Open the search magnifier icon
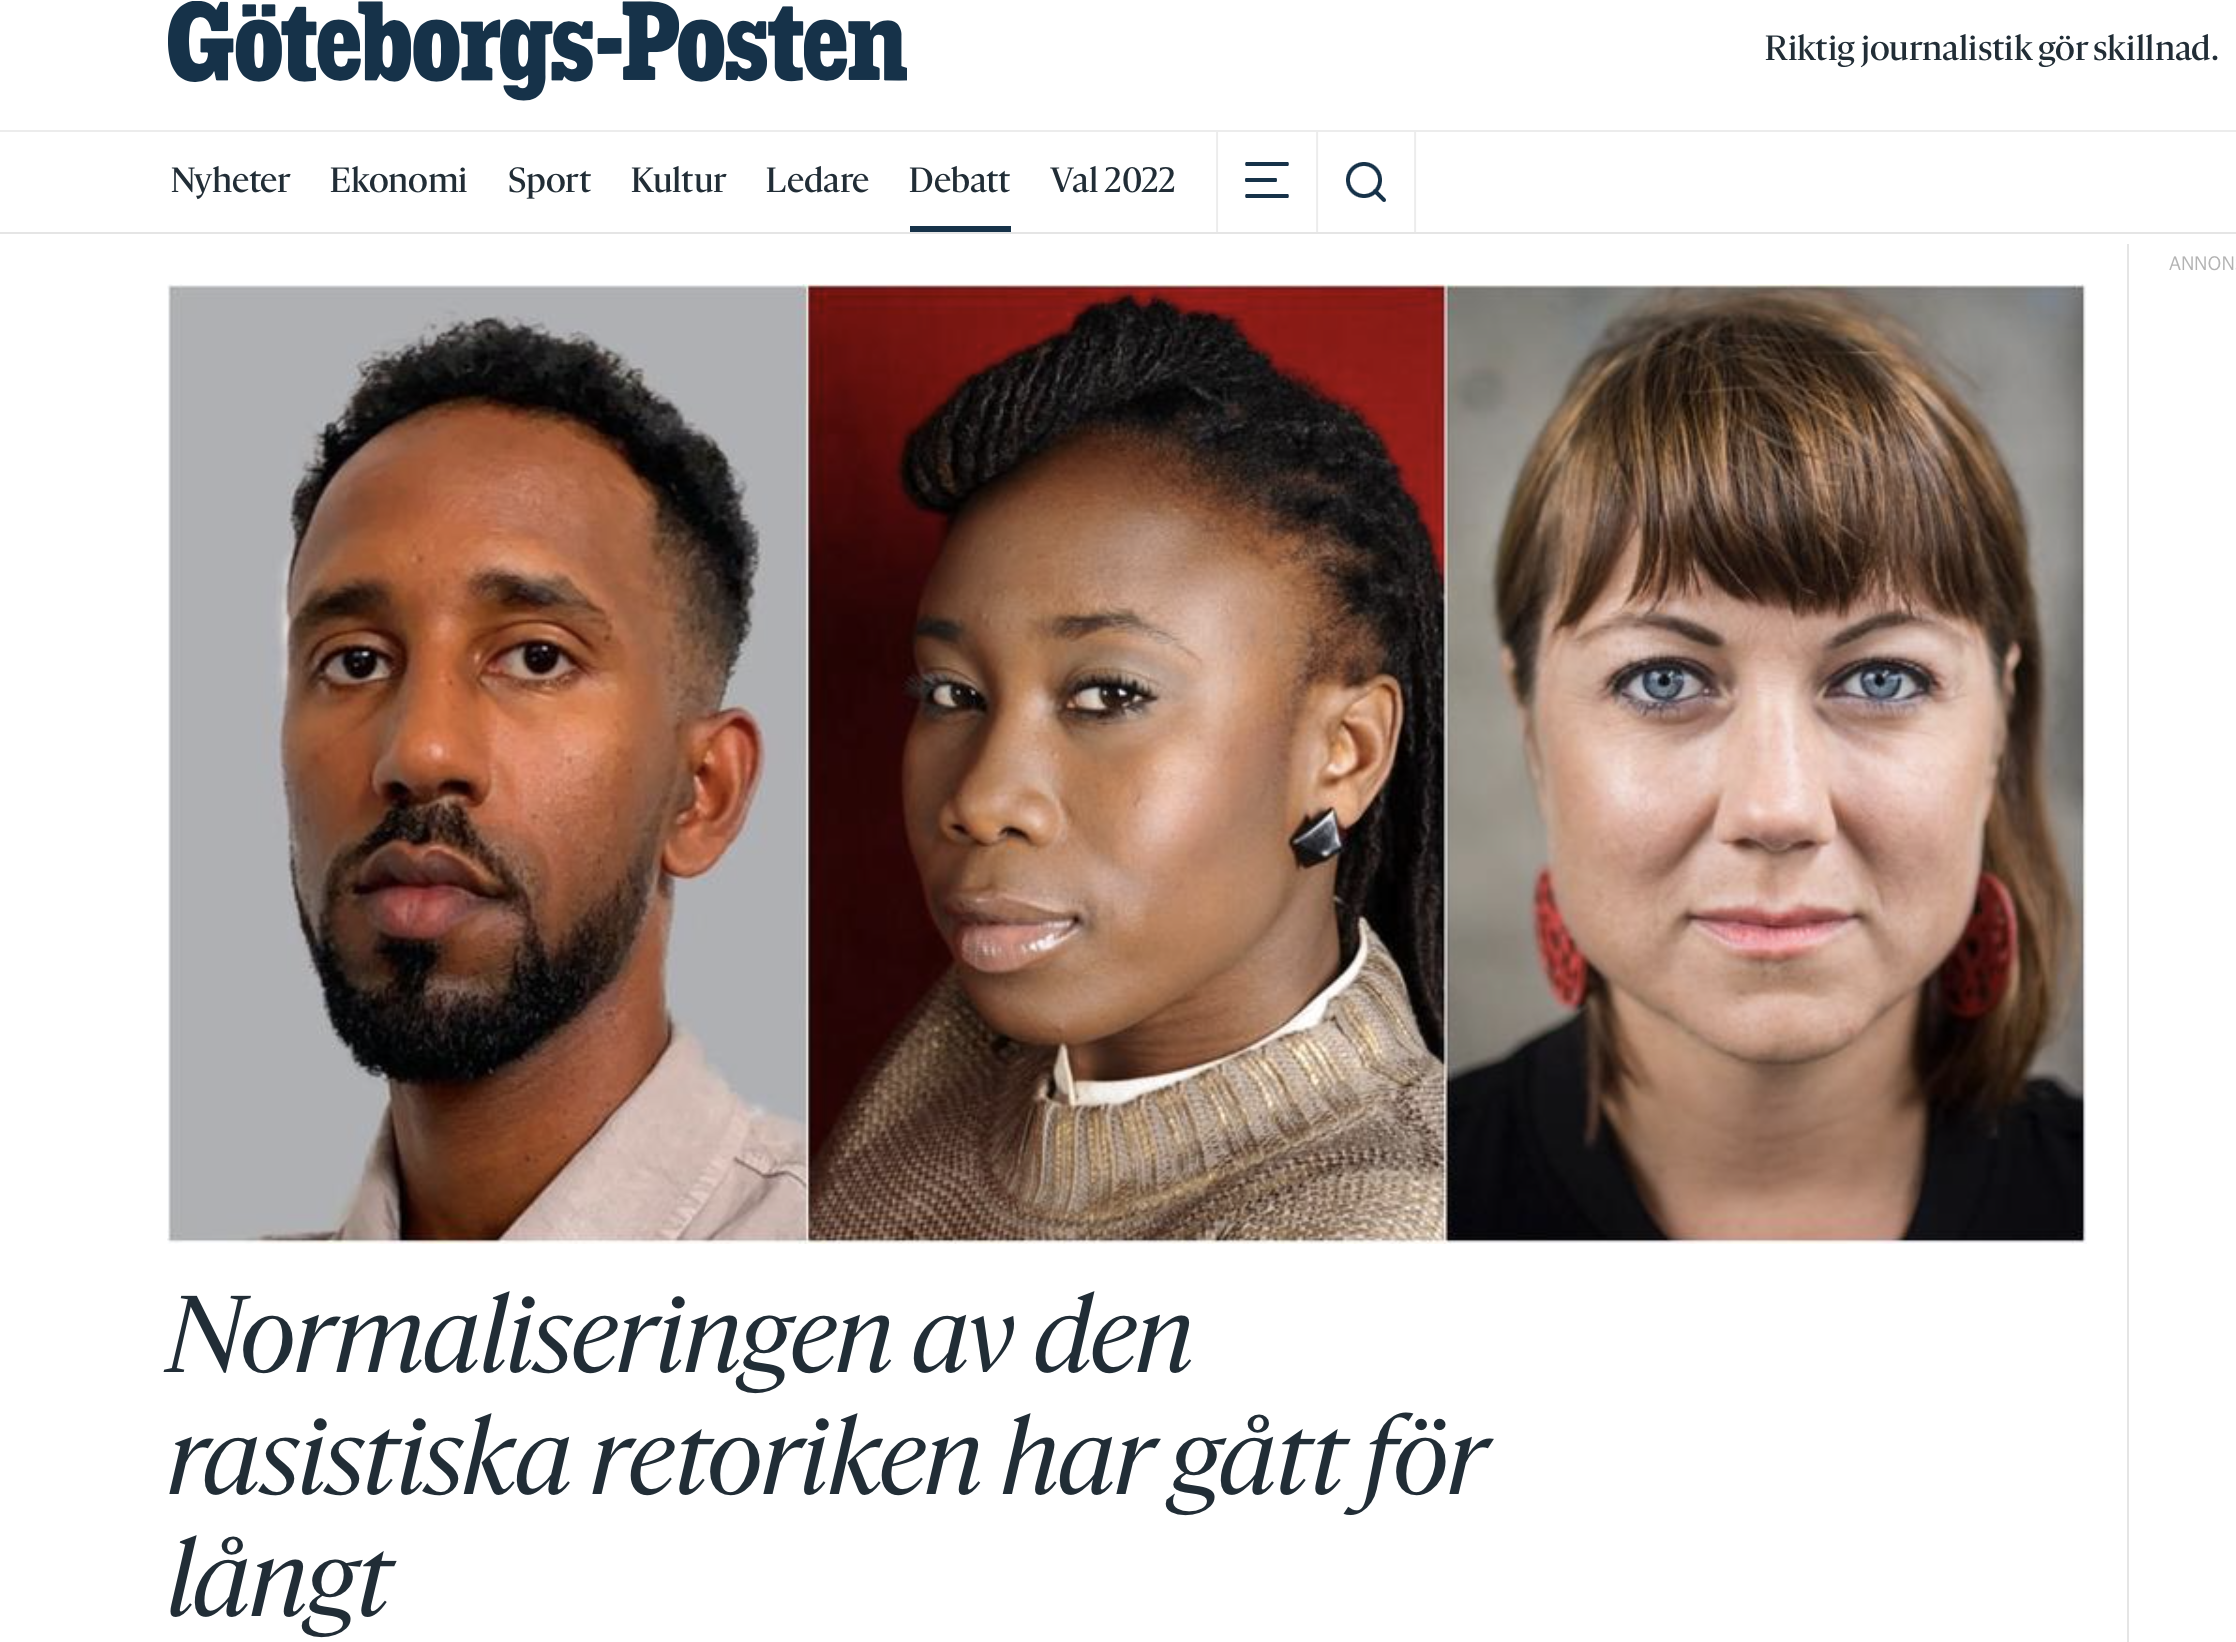Viewport: 2236px width, 1642px height. [x=1365, y=182]
